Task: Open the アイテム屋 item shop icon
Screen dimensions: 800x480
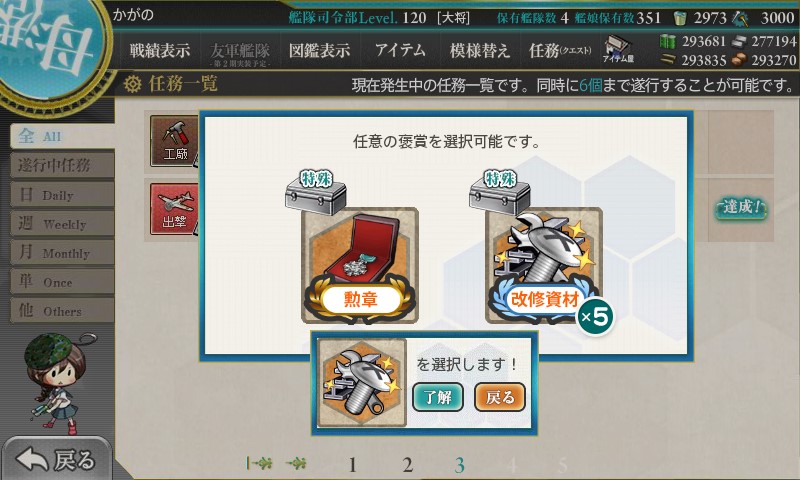Action: tap(618, 49)
